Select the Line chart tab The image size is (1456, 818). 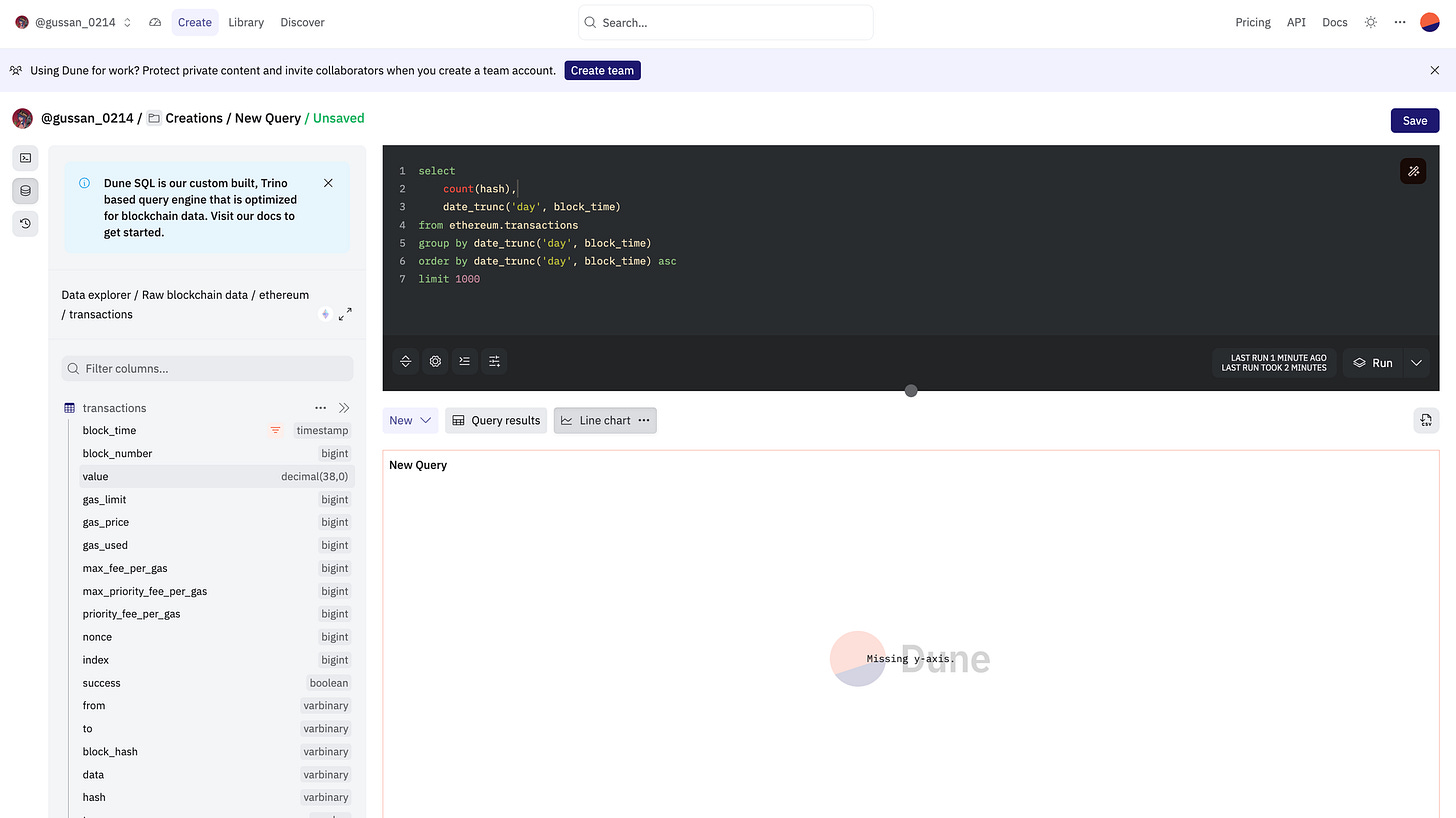(605, 420)
